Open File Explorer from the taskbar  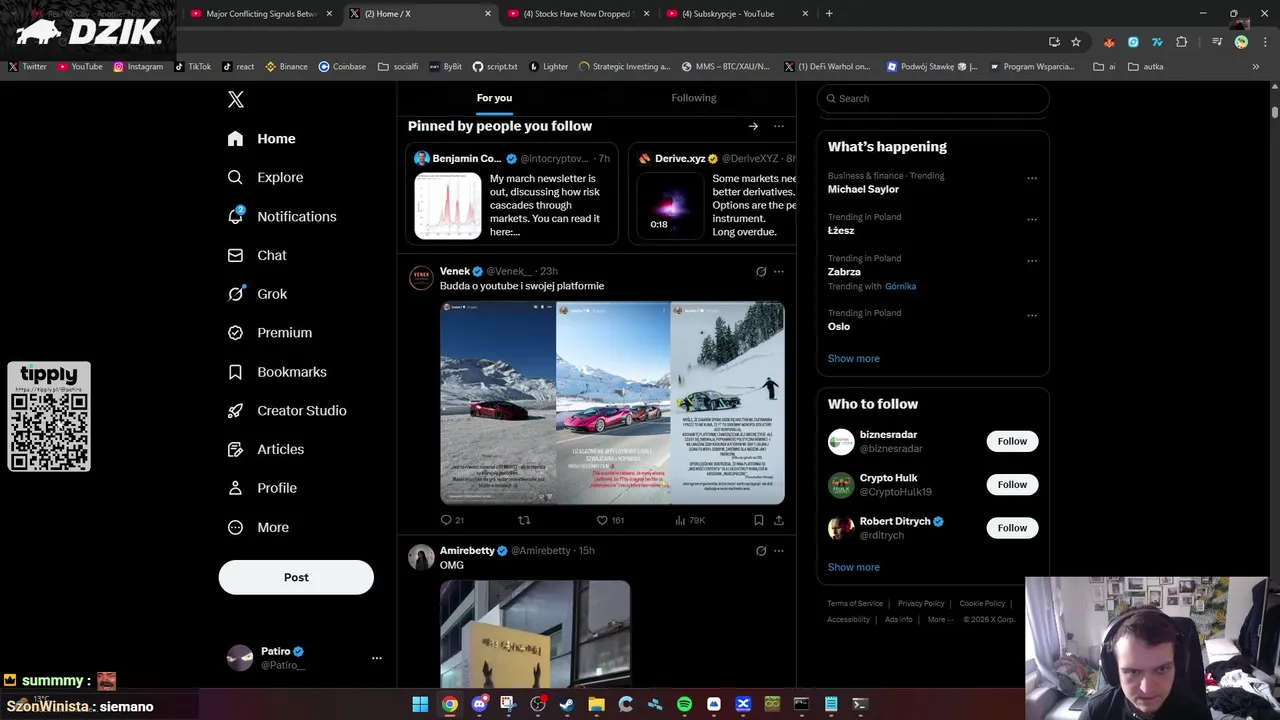(x=596, y=704)
